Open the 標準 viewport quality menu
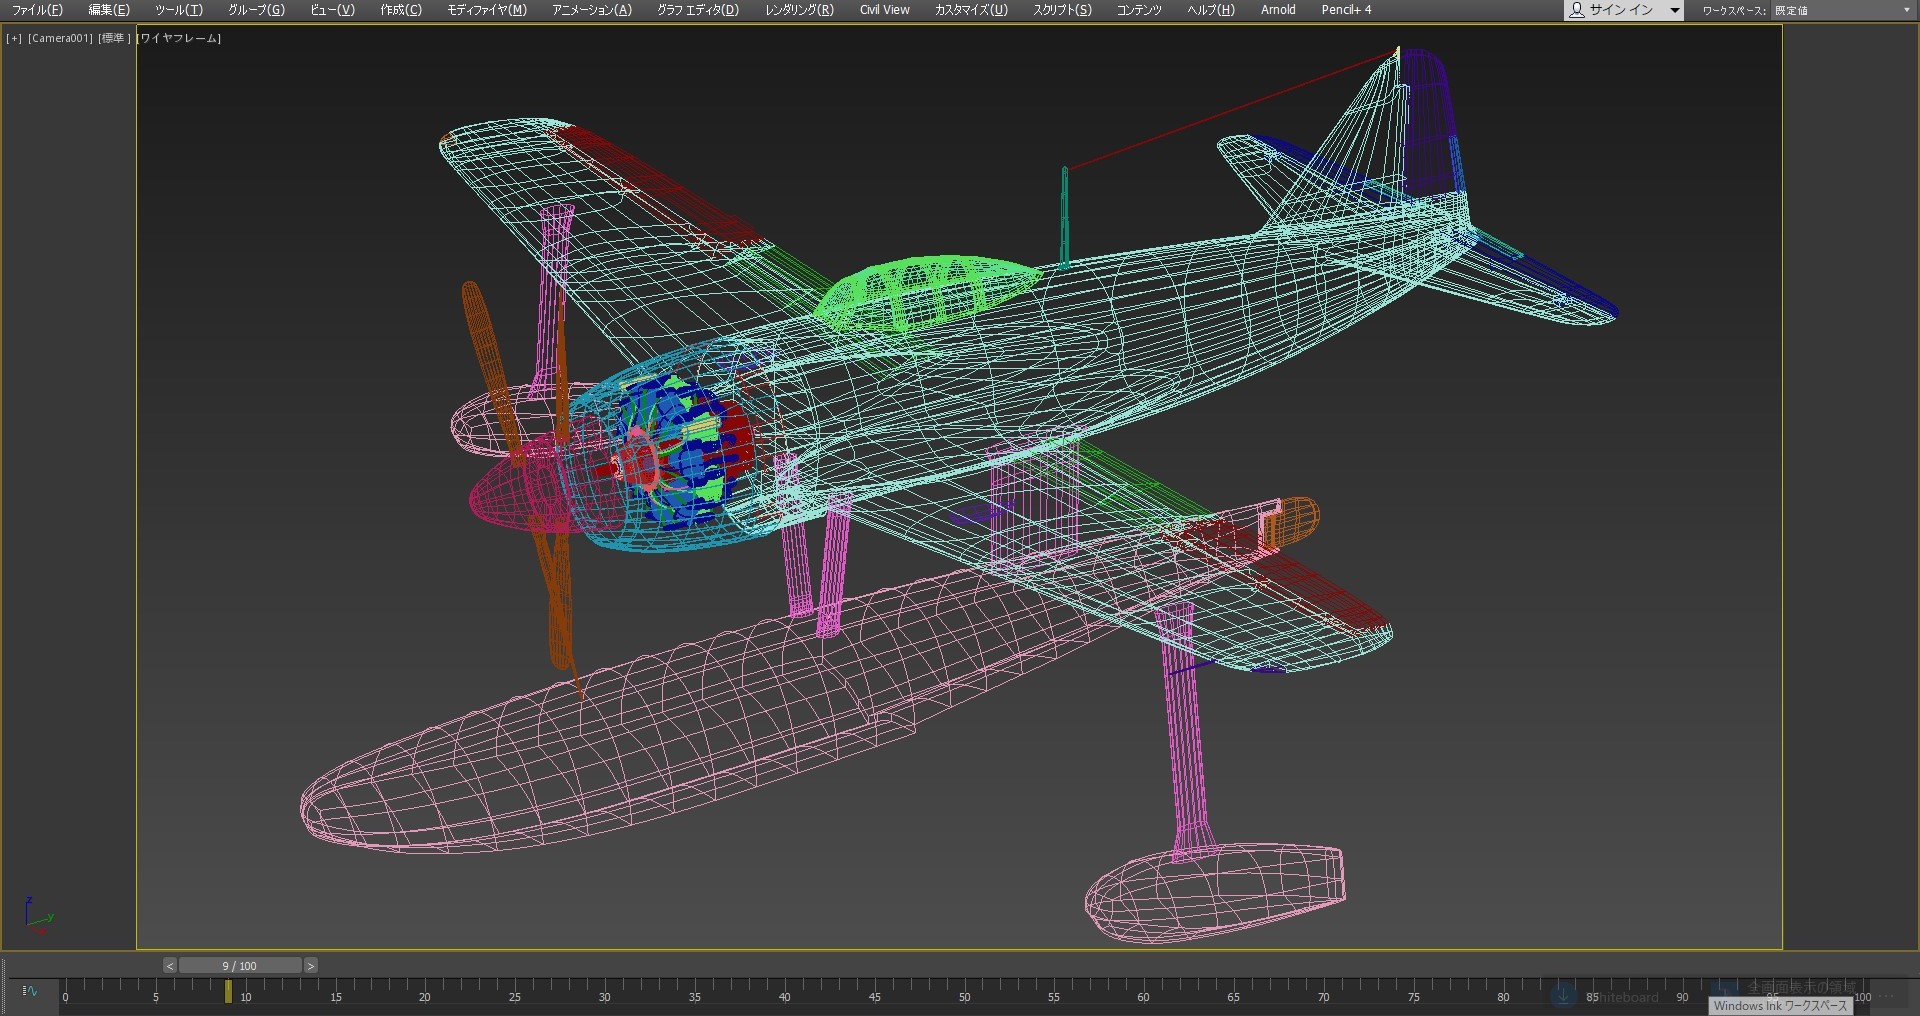This screenshot has width=1920, height=1016. pos(114,38)
